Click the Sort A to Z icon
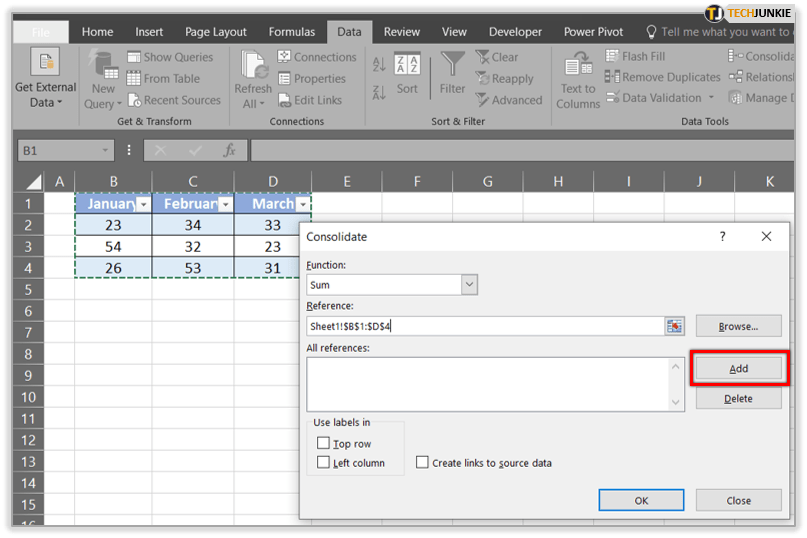Screen dimensions: 807x538 (x=379, y=65)
